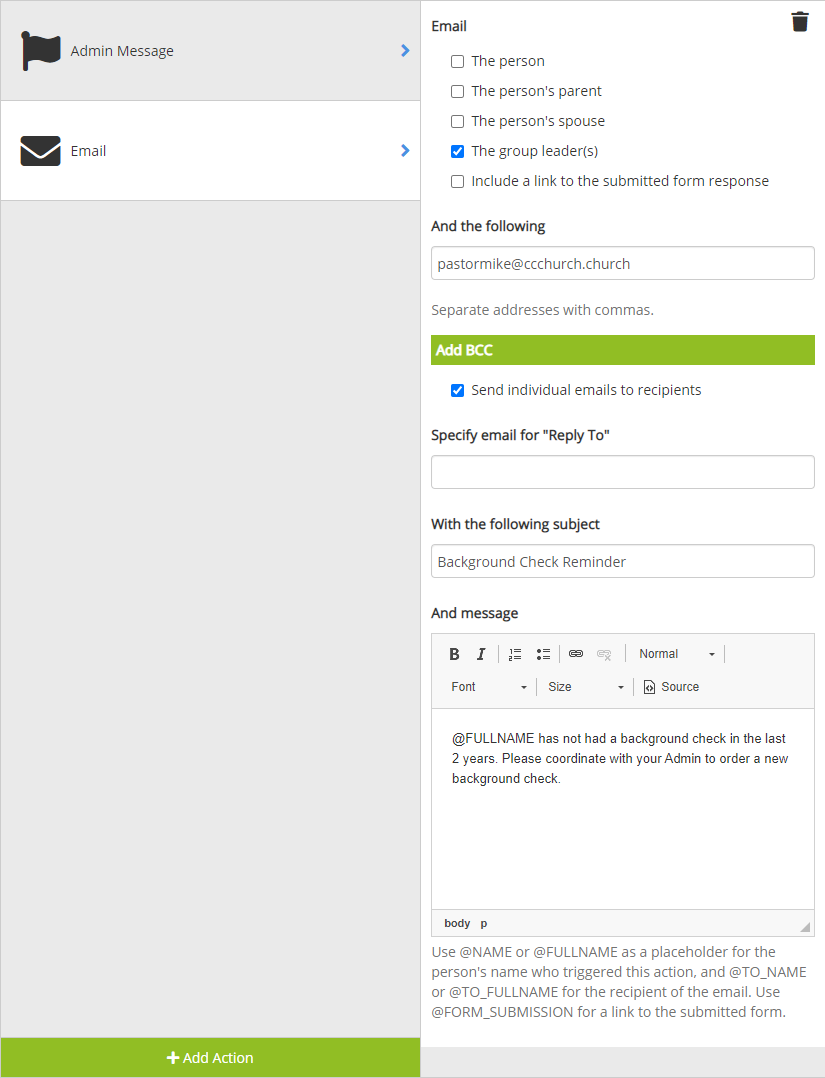825x1078 pixels.
Task: Check 'The person' email recipient box
Action: click(x=458, y=61)
